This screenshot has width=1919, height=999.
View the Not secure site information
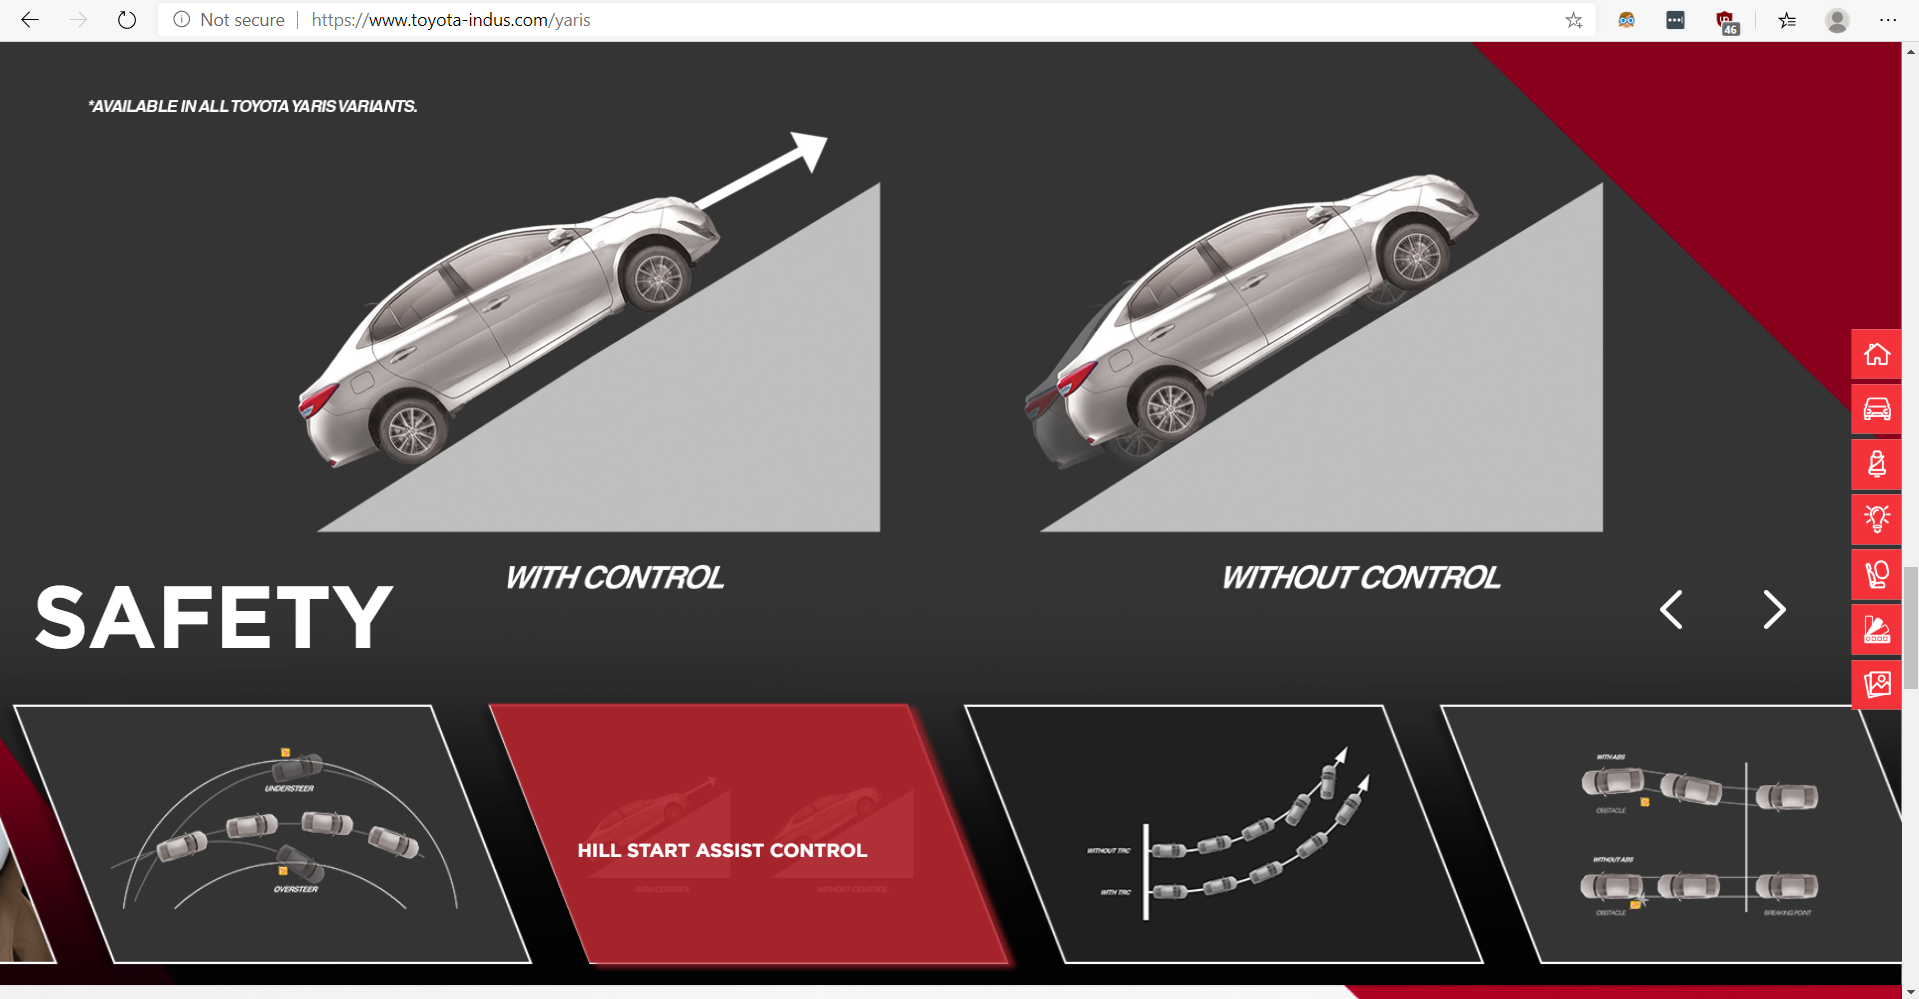[229, 20]
